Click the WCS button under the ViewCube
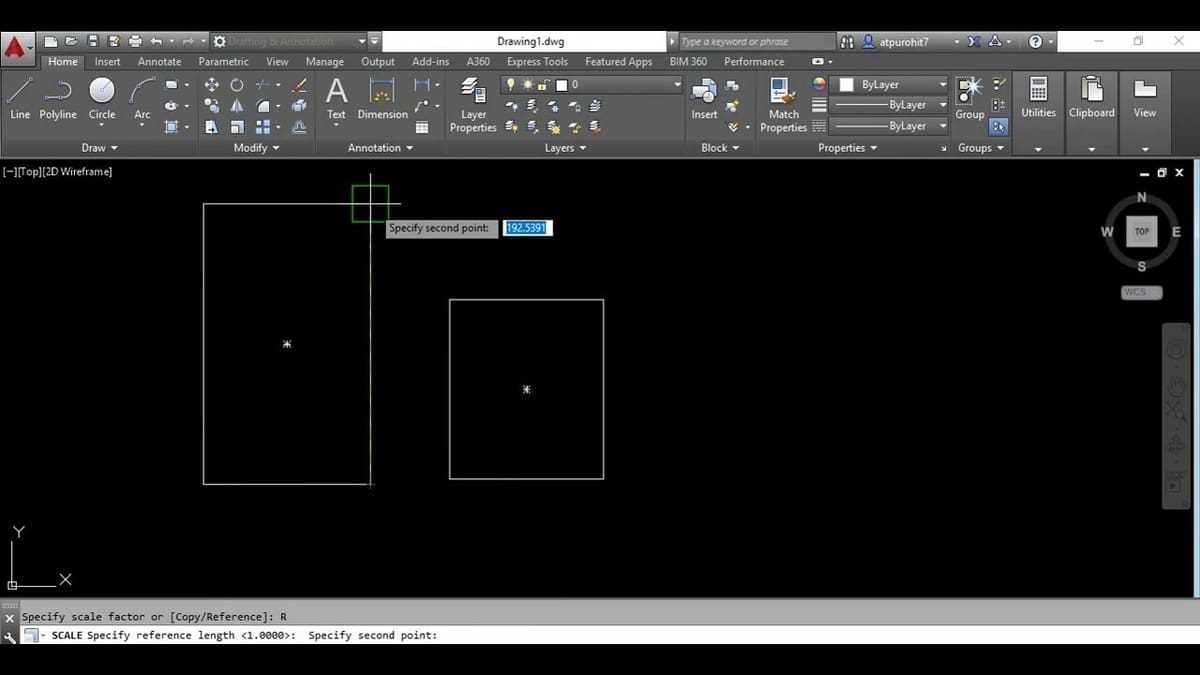 pyautogui.click(x=1141, y=292)
